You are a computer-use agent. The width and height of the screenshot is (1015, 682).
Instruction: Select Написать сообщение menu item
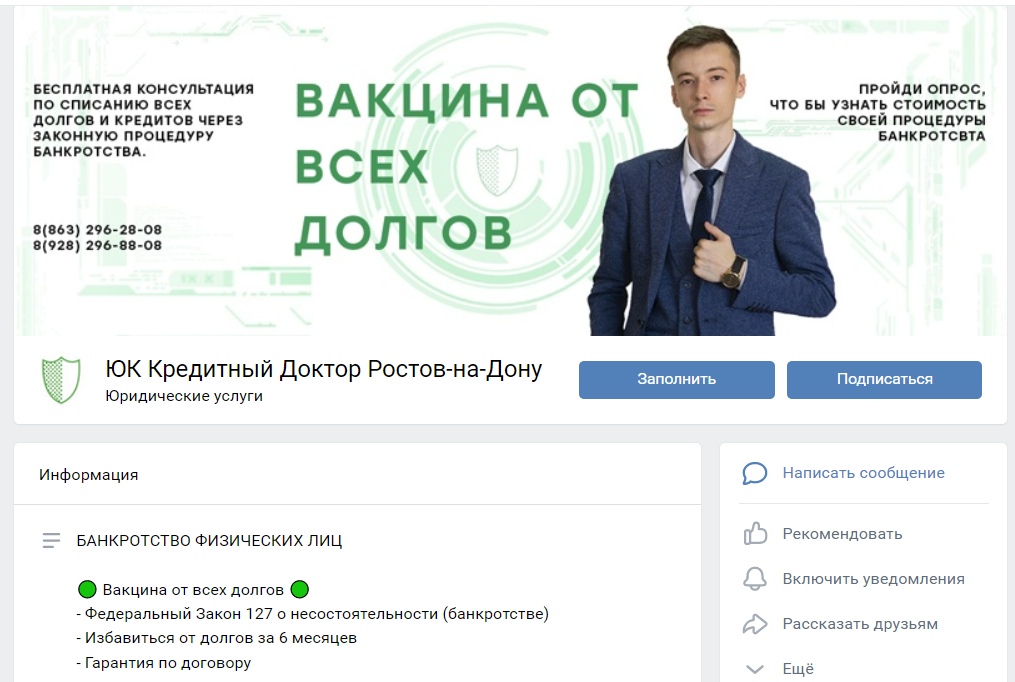coord(864,473)
